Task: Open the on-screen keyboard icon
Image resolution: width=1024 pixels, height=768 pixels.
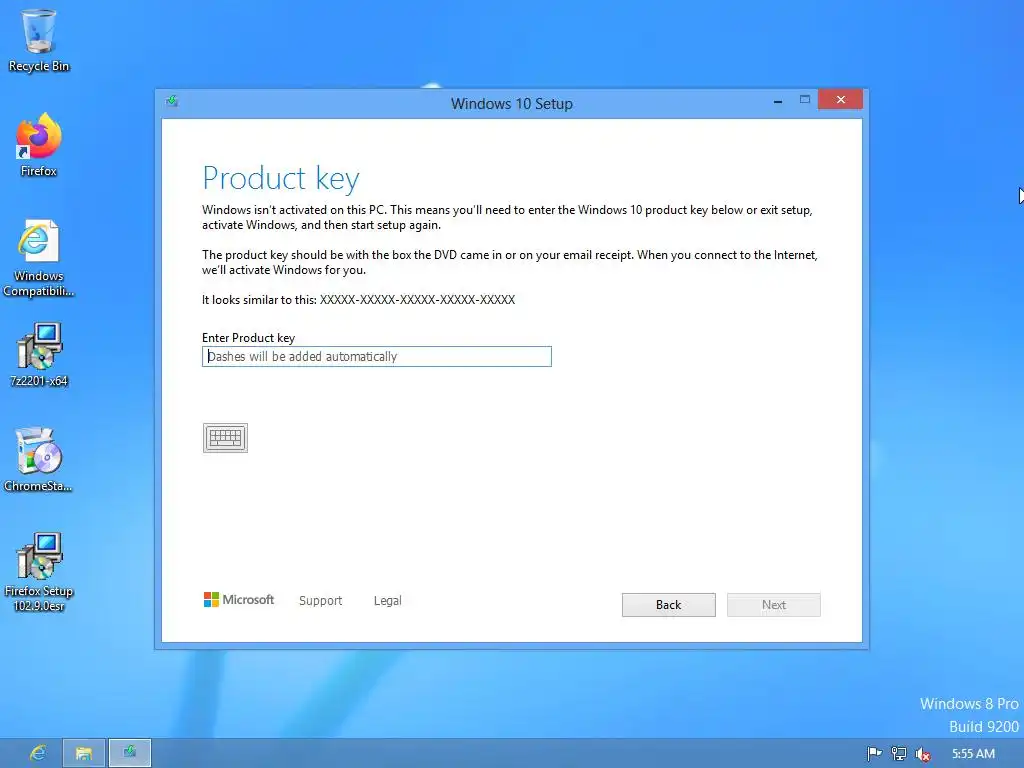Action: (x=225, y=438)
